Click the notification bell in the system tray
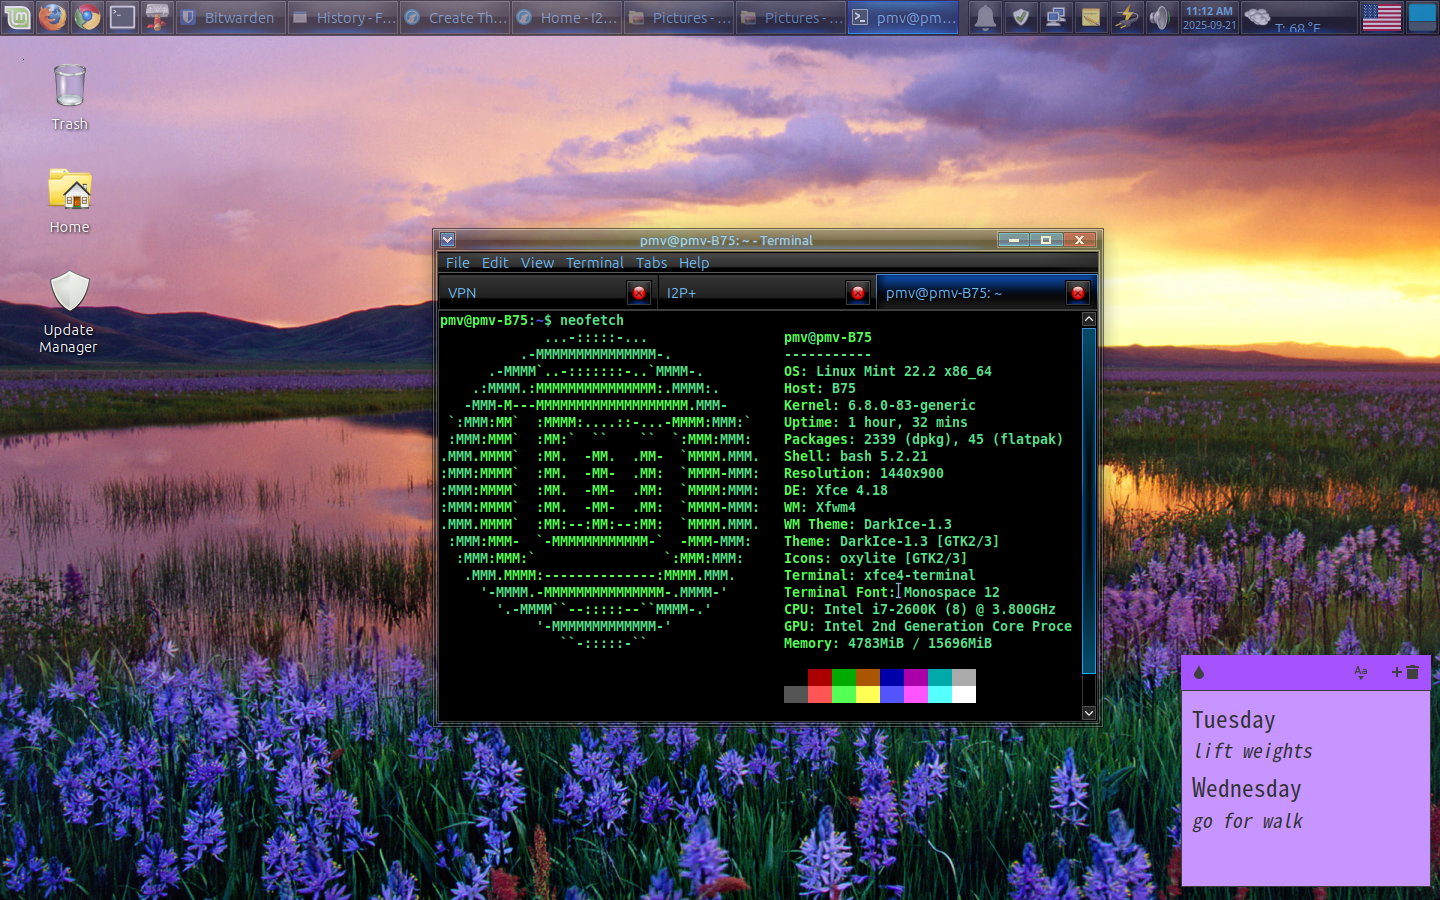This screenshot has width=1440, height=900. [x=985, y=17]
